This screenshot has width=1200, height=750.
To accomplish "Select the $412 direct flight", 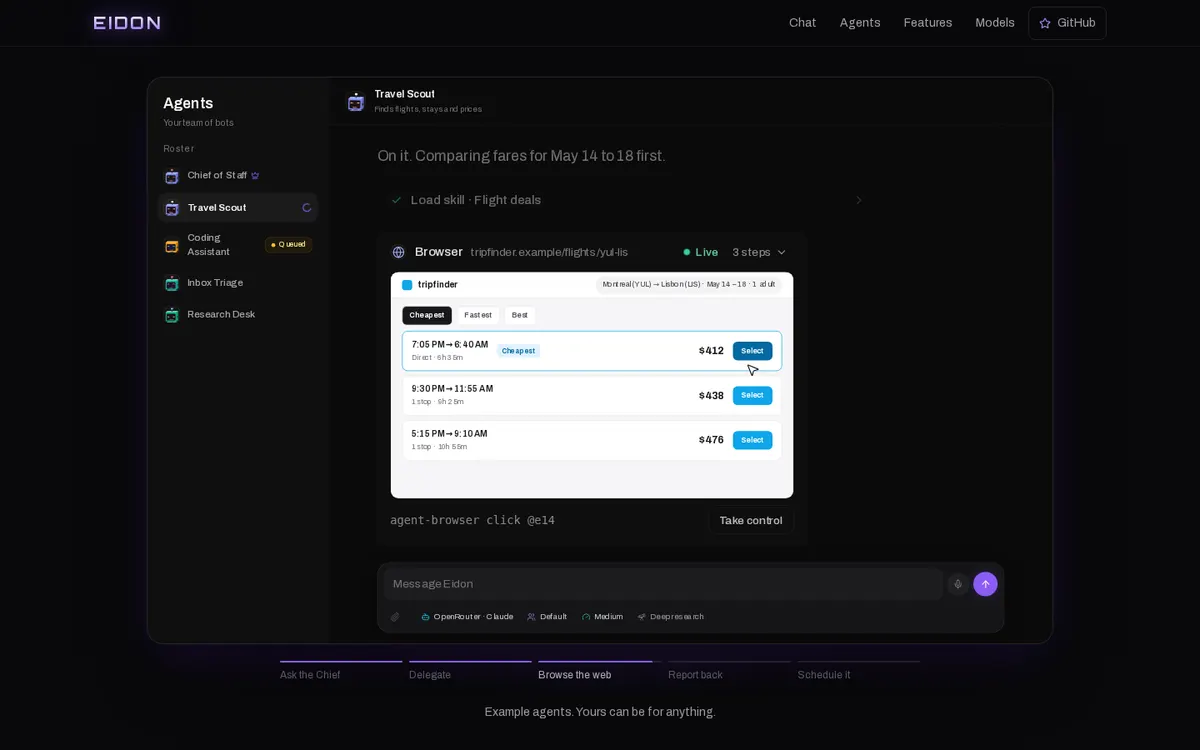I will click(752, 351).
